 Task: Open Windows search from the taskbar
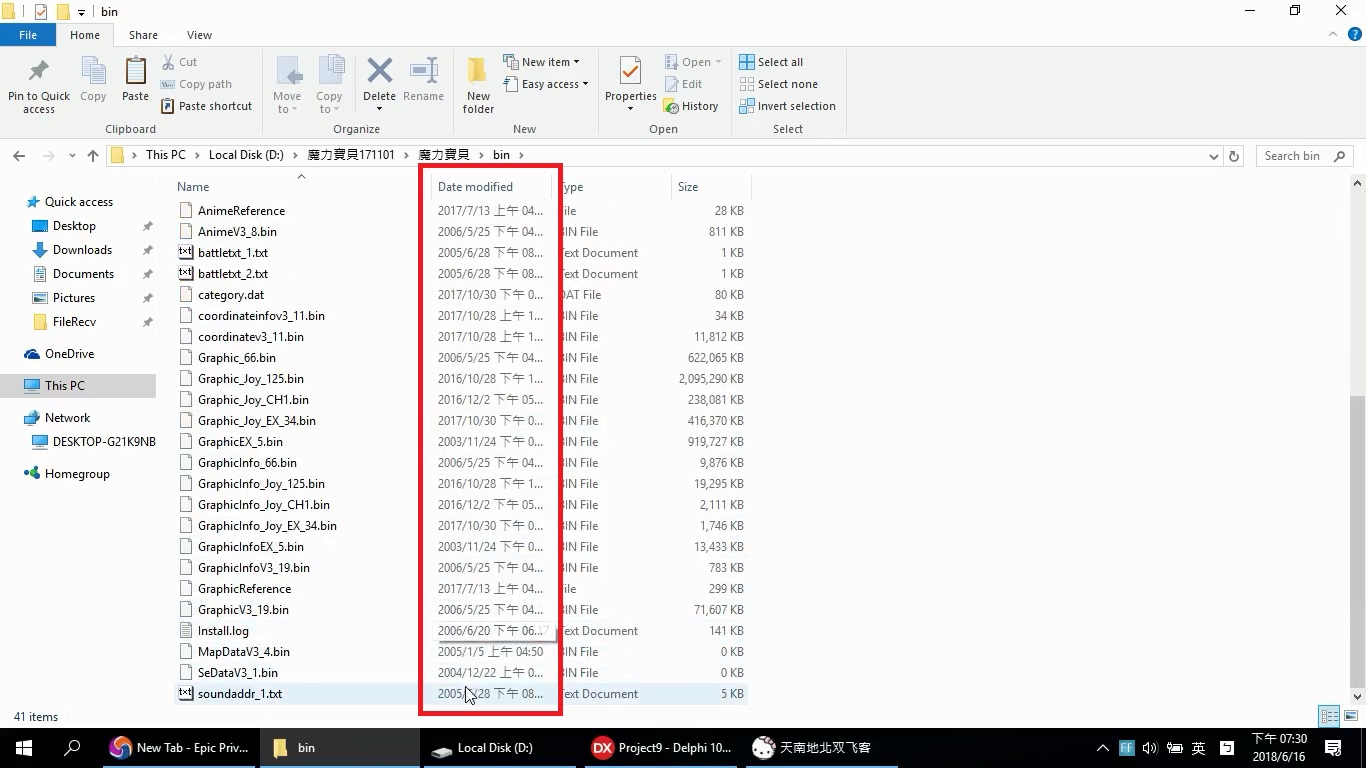(72, 747)
